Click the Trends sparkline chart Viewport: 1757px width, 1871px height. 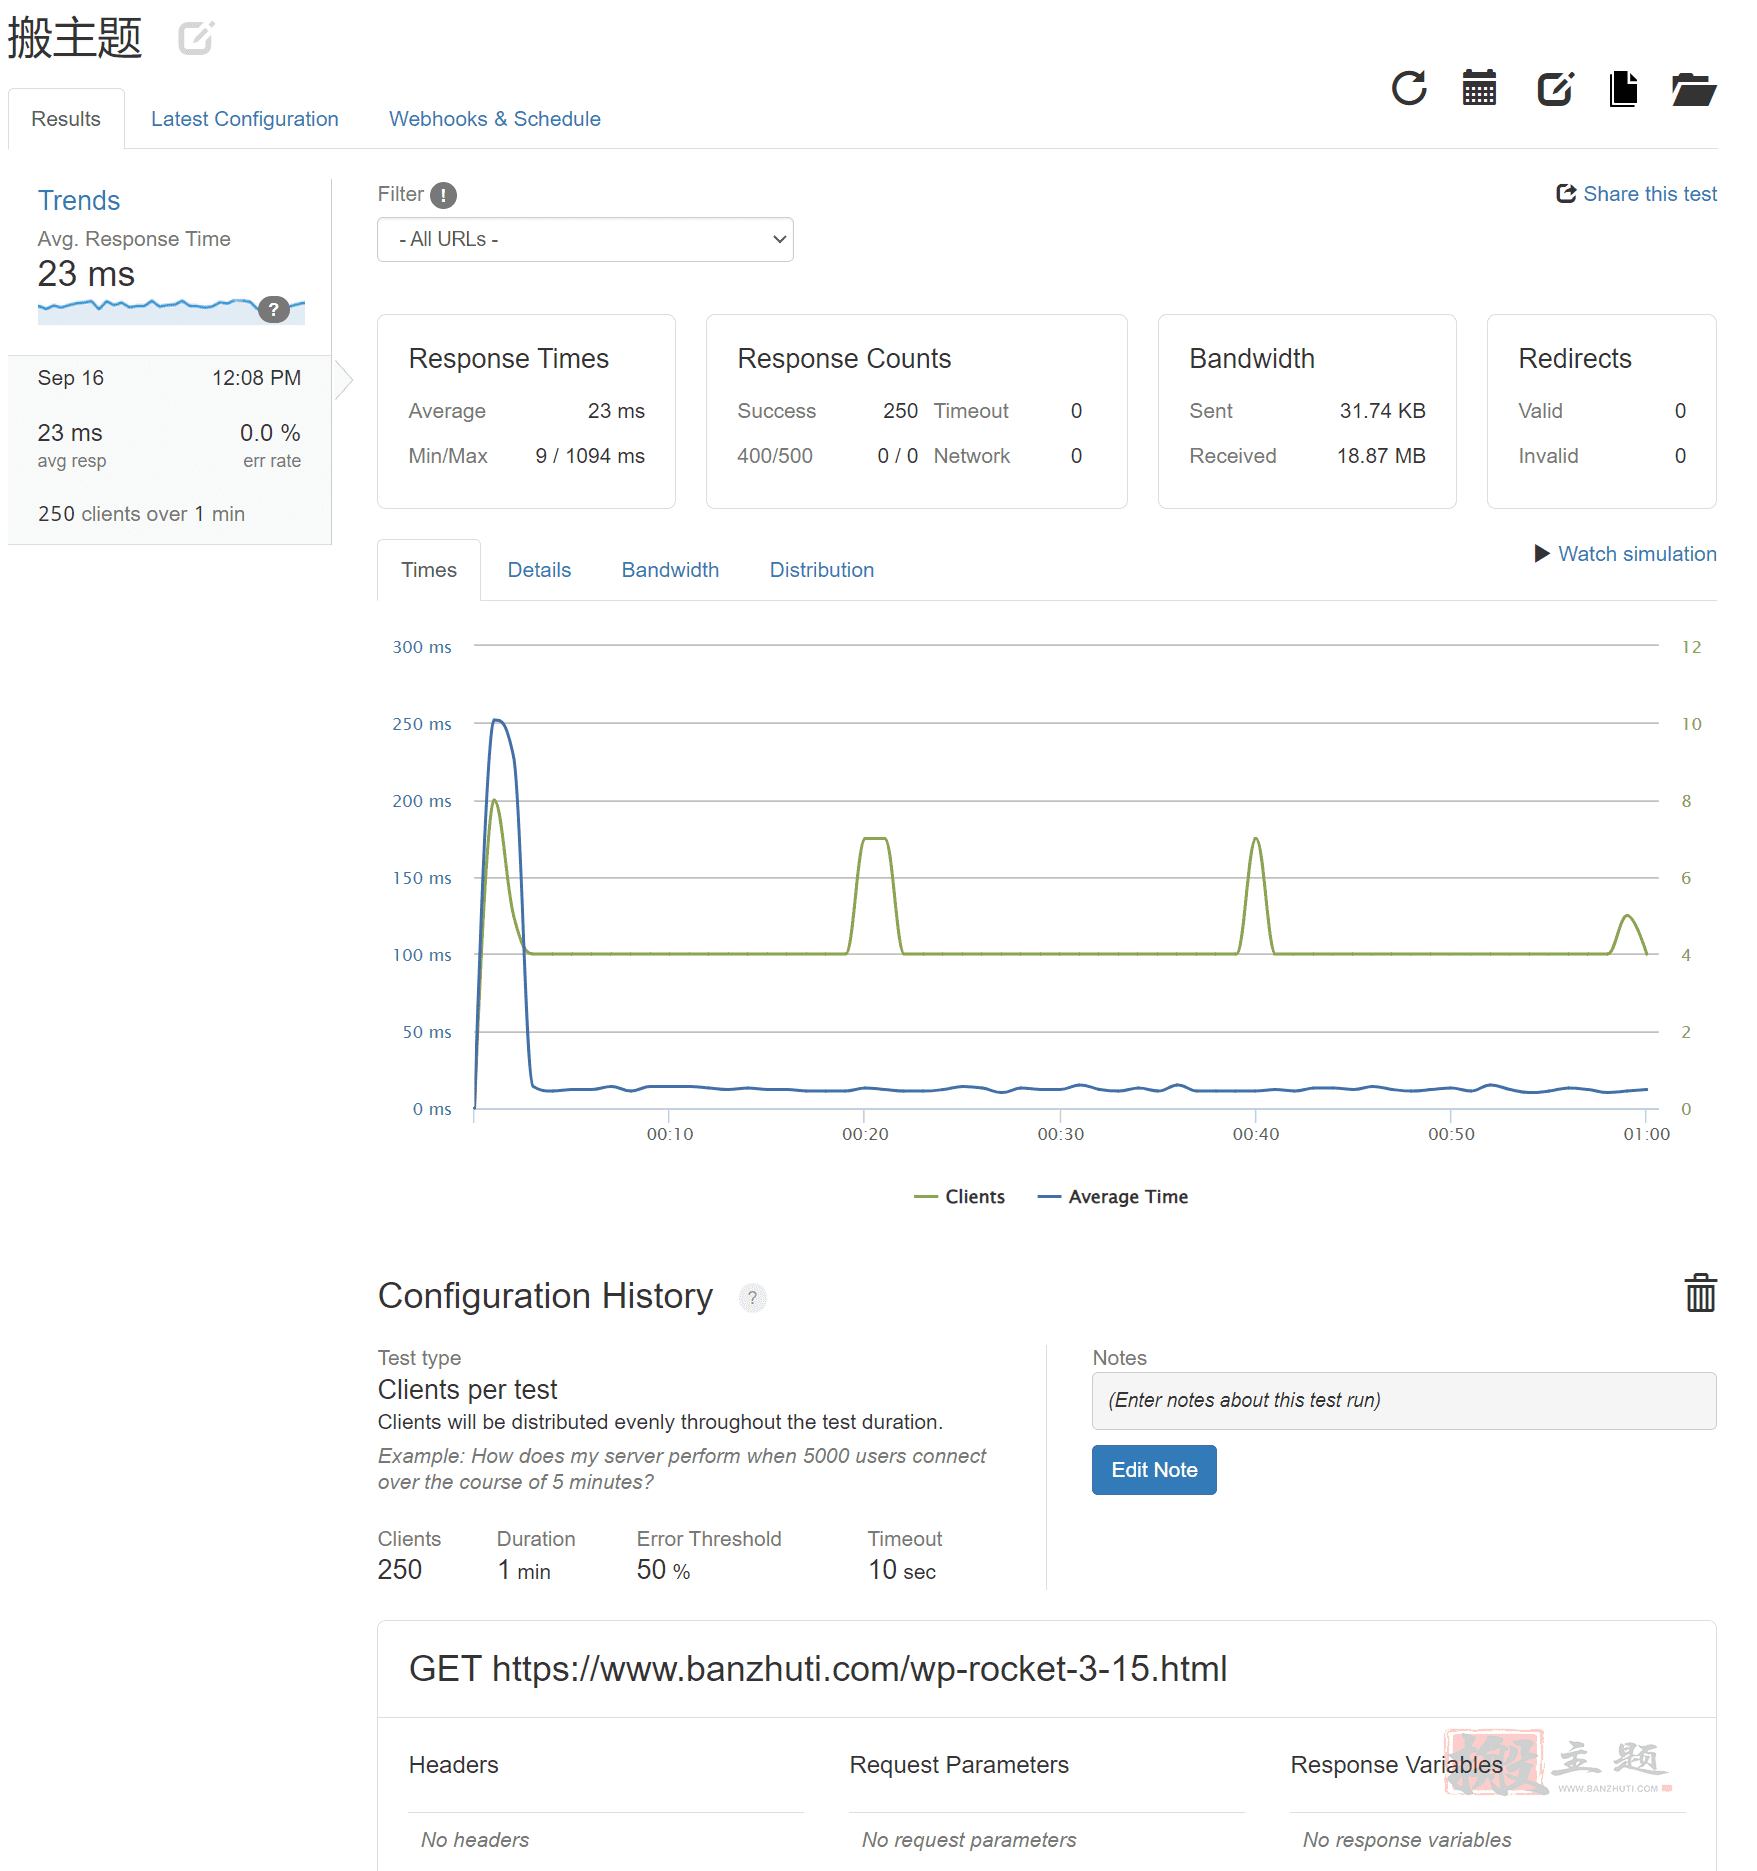pyautogui.click(x=171, y=310)
